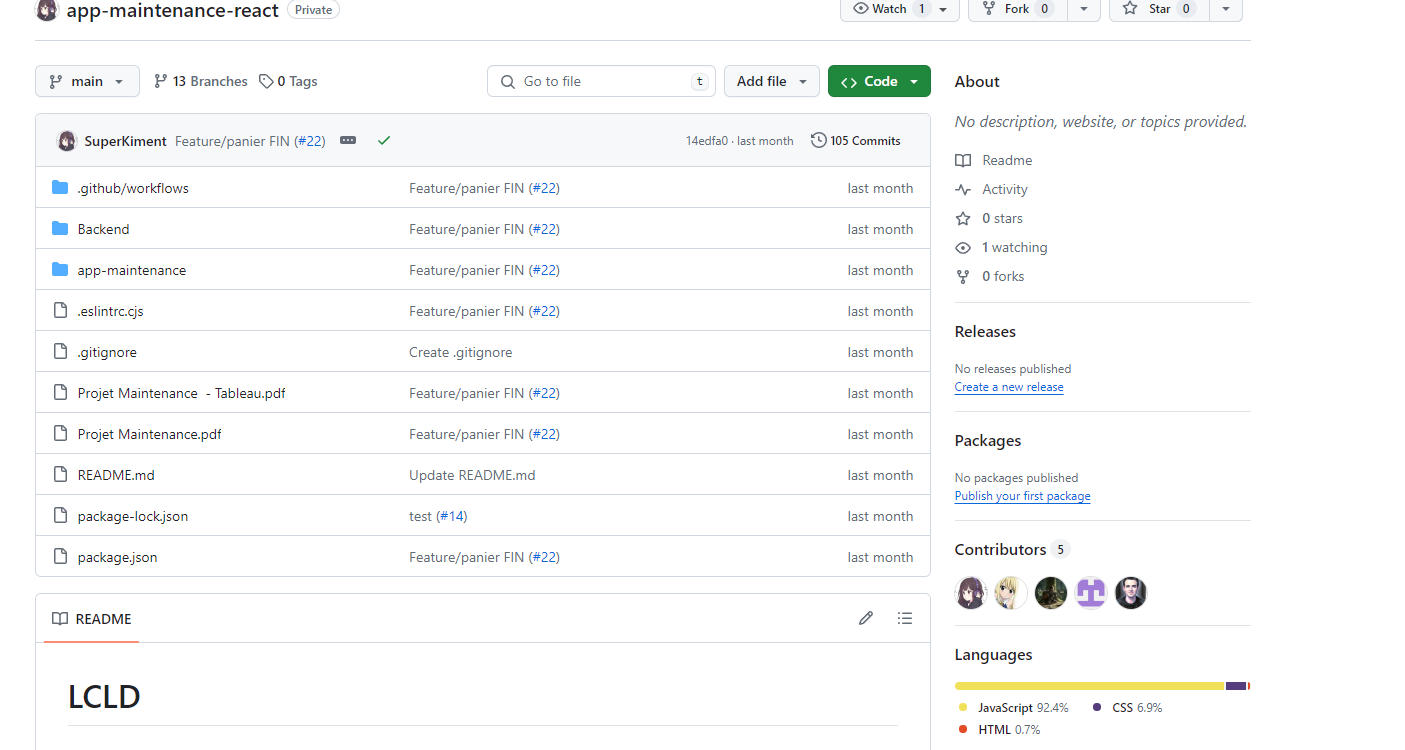Click the SuperKiment avatar in commit bar
This screenshot has height=750, width=1405.
[x=67, y=141]
